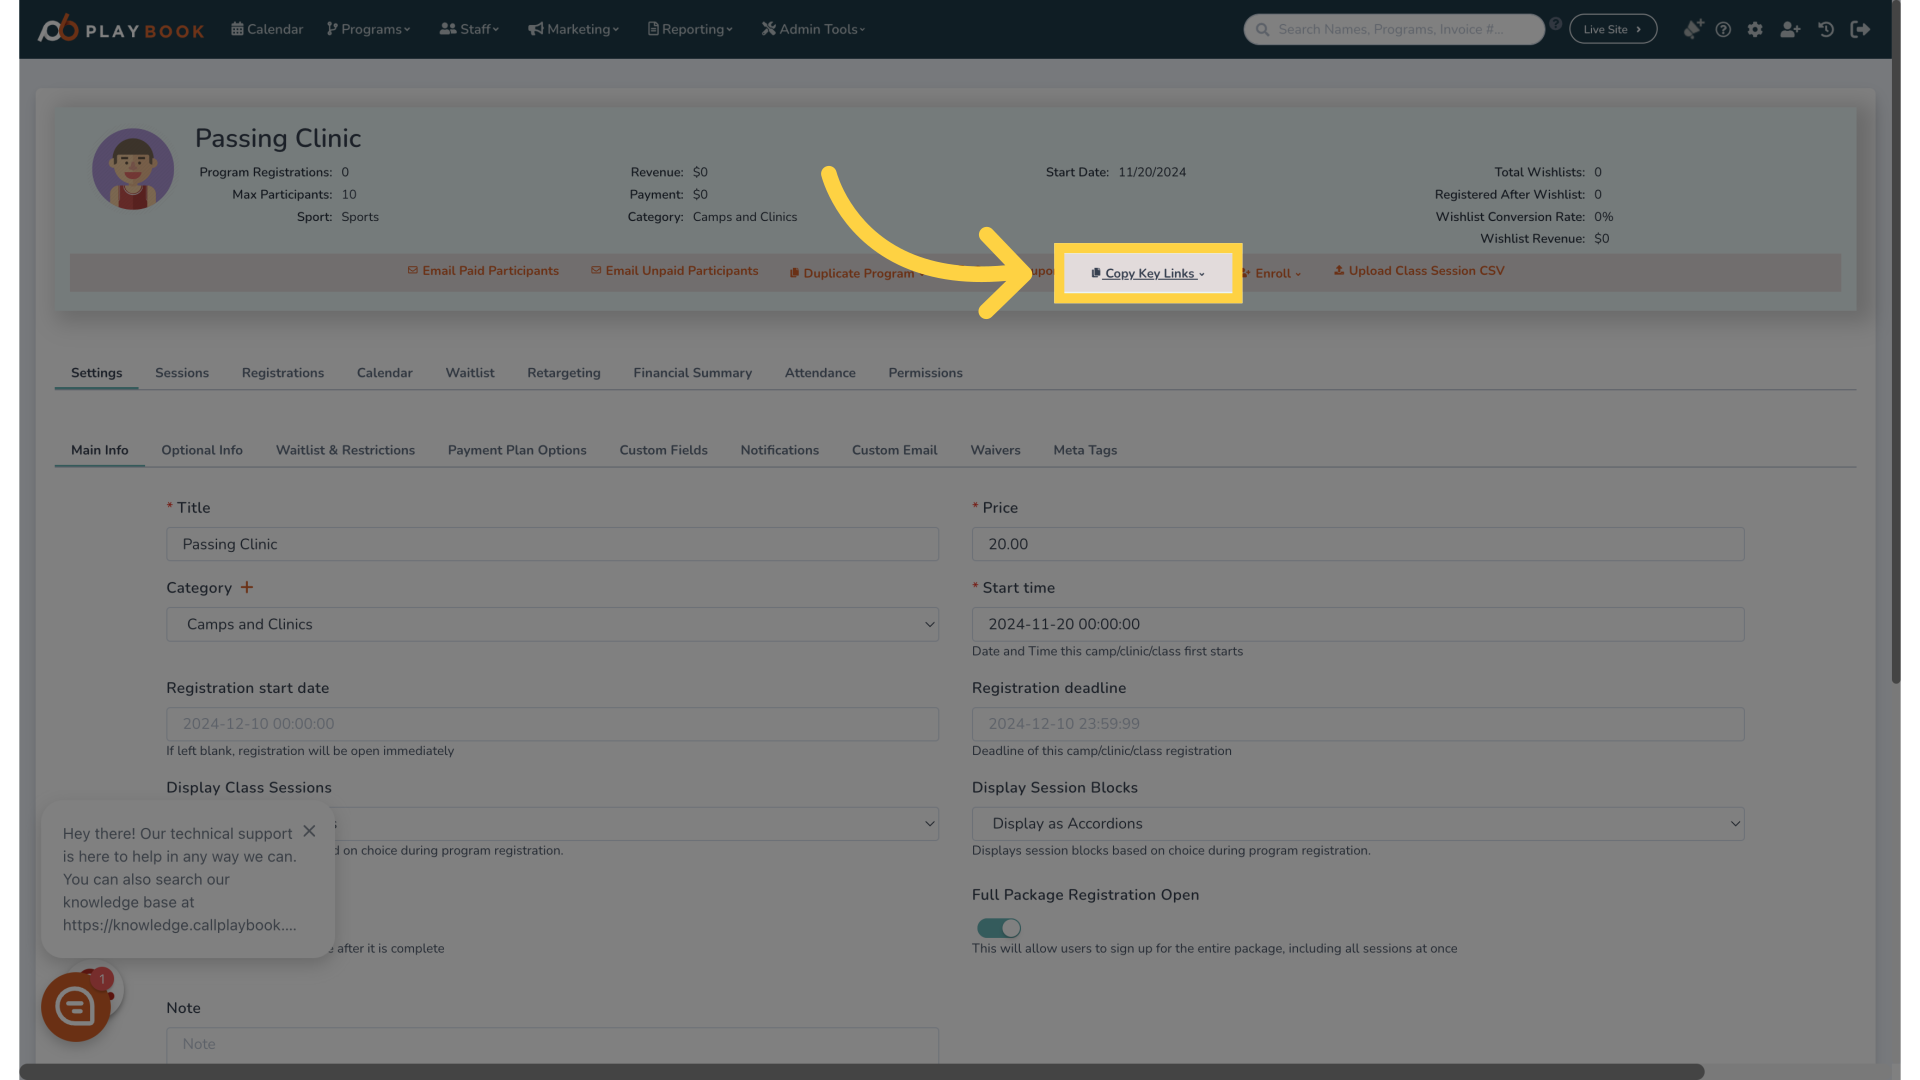Open the Display Session Blocks dropdown

coord(1357,823)
